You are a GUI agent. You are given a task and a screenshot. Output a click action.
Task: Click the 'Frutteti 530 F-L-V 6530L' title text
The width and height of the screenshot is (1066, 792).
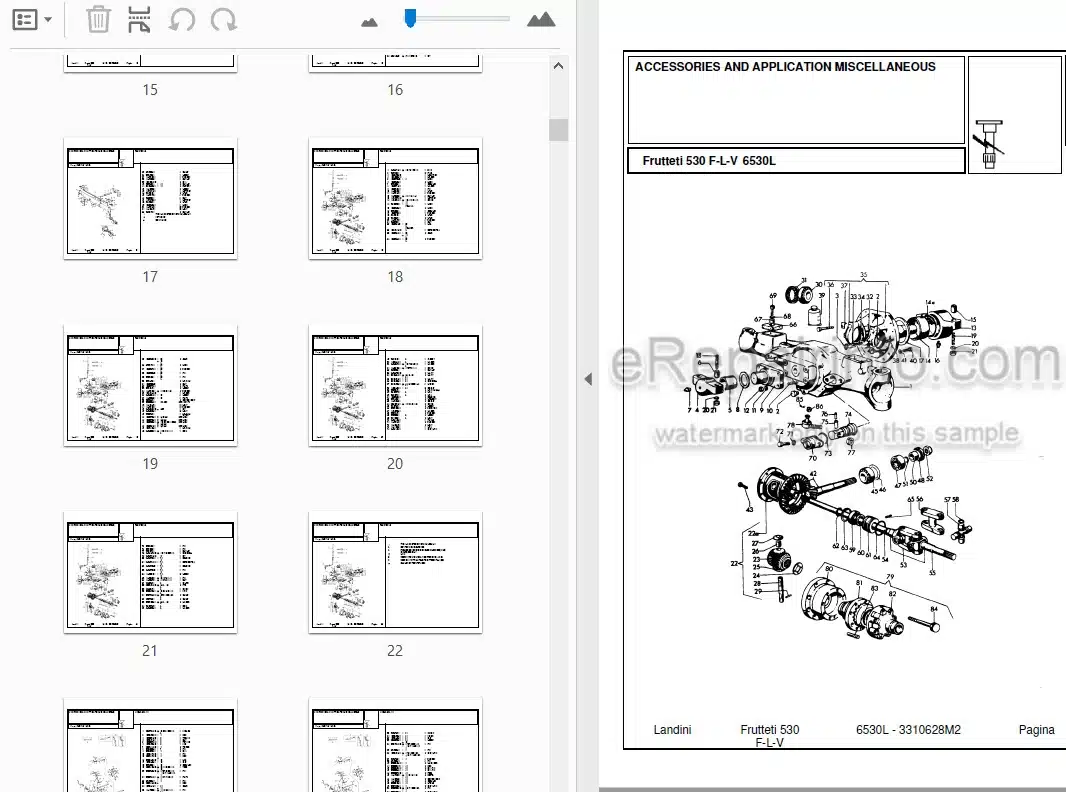(x=709, y=160)
